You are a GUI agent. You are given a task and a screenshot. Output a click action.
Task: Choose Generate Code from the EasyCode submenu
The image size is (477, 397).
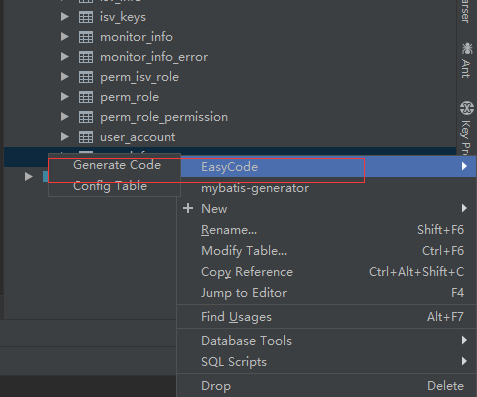pos(115,165)
